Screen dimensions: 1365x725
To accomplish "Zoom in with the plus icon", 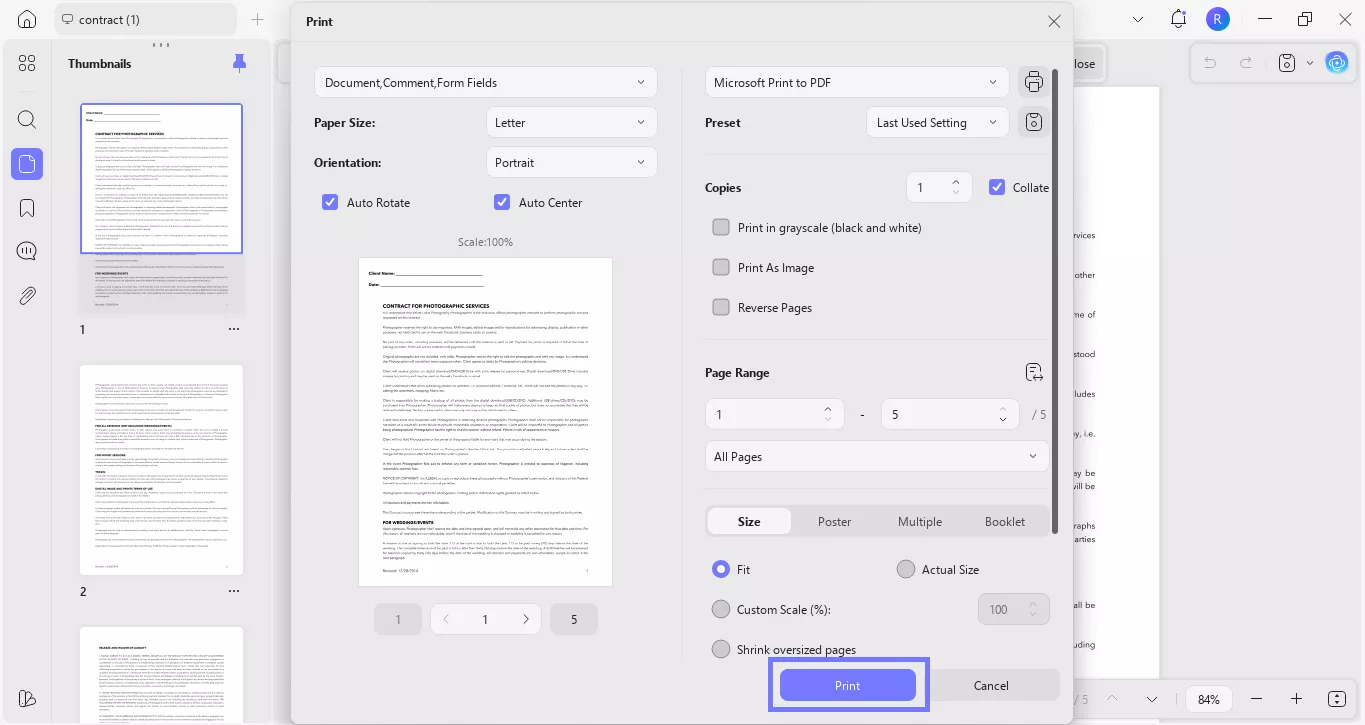I will [x=1296, y=699].
